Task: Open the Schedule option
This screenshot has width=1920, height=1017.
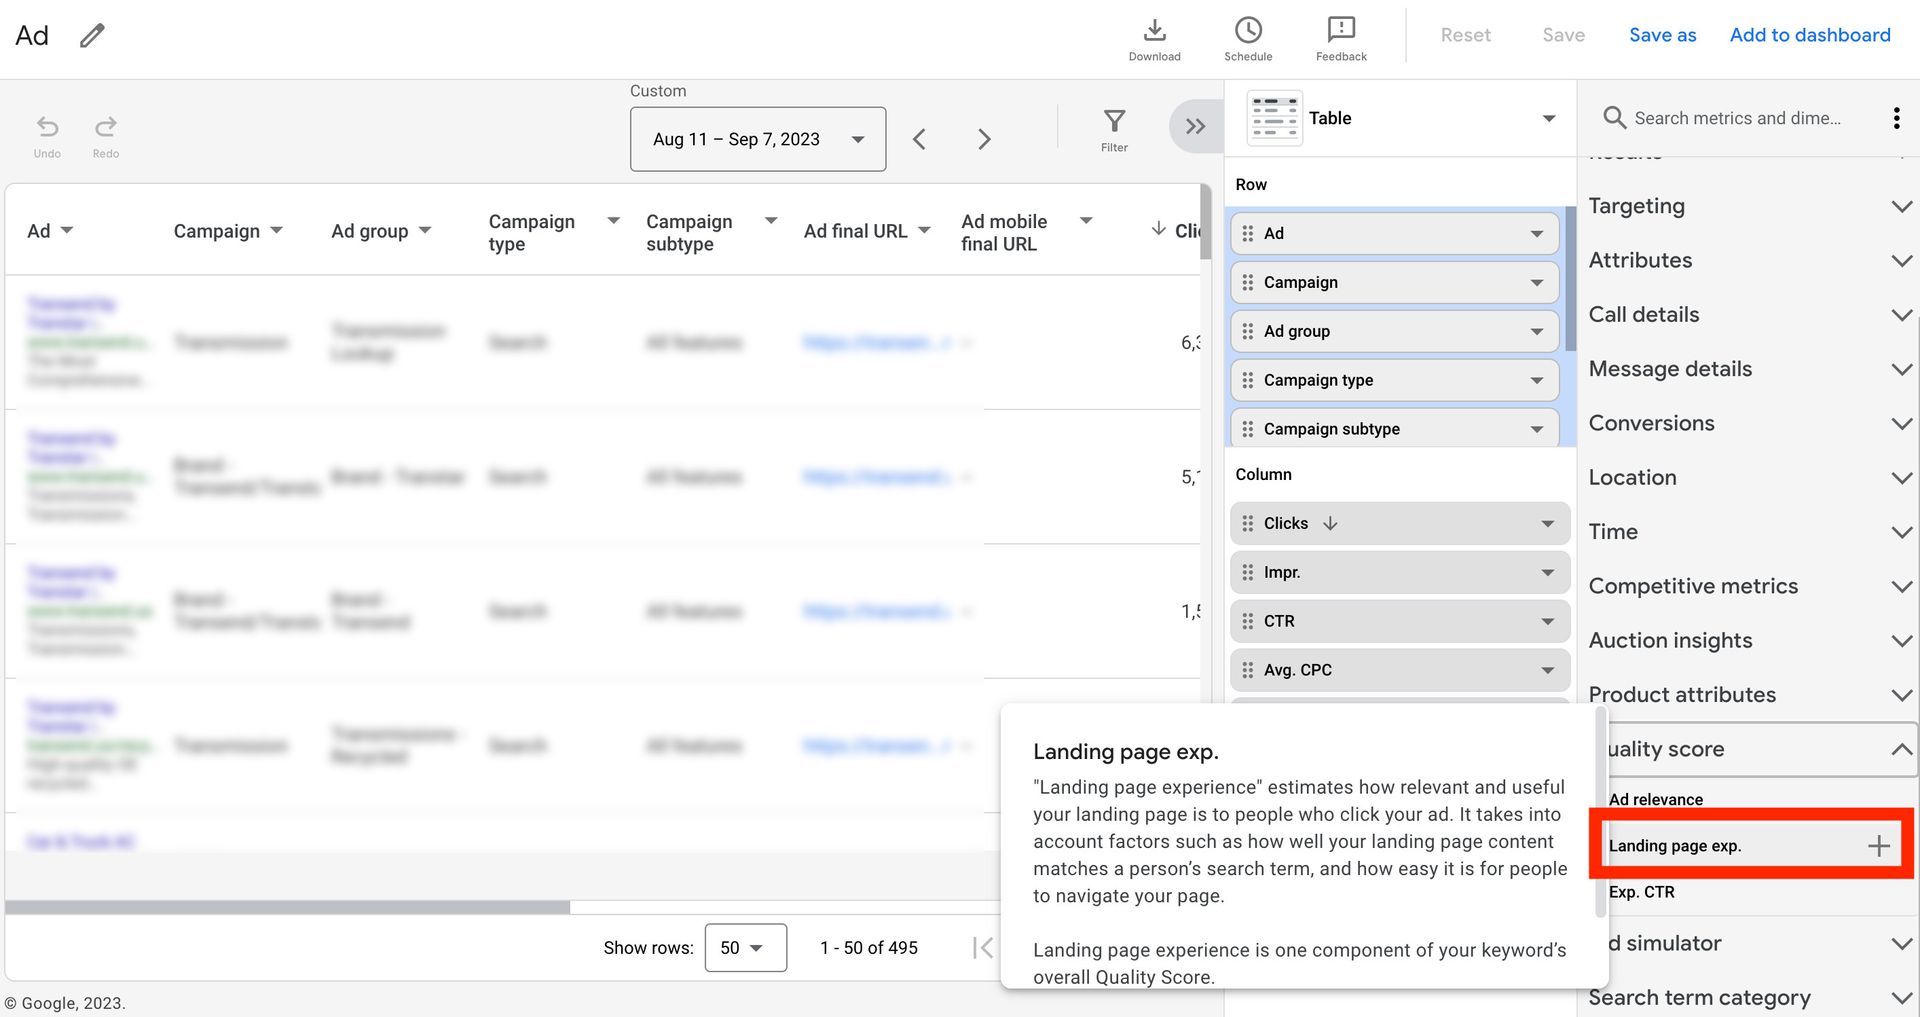Action: (1248, 40)
